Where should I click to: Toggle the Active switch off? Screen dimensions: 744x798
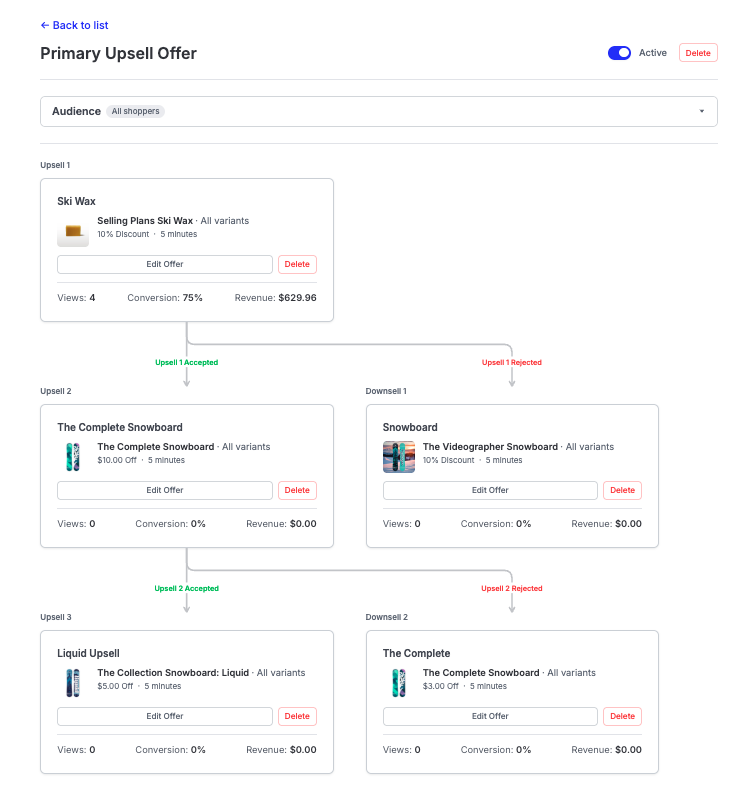point(619,53)
